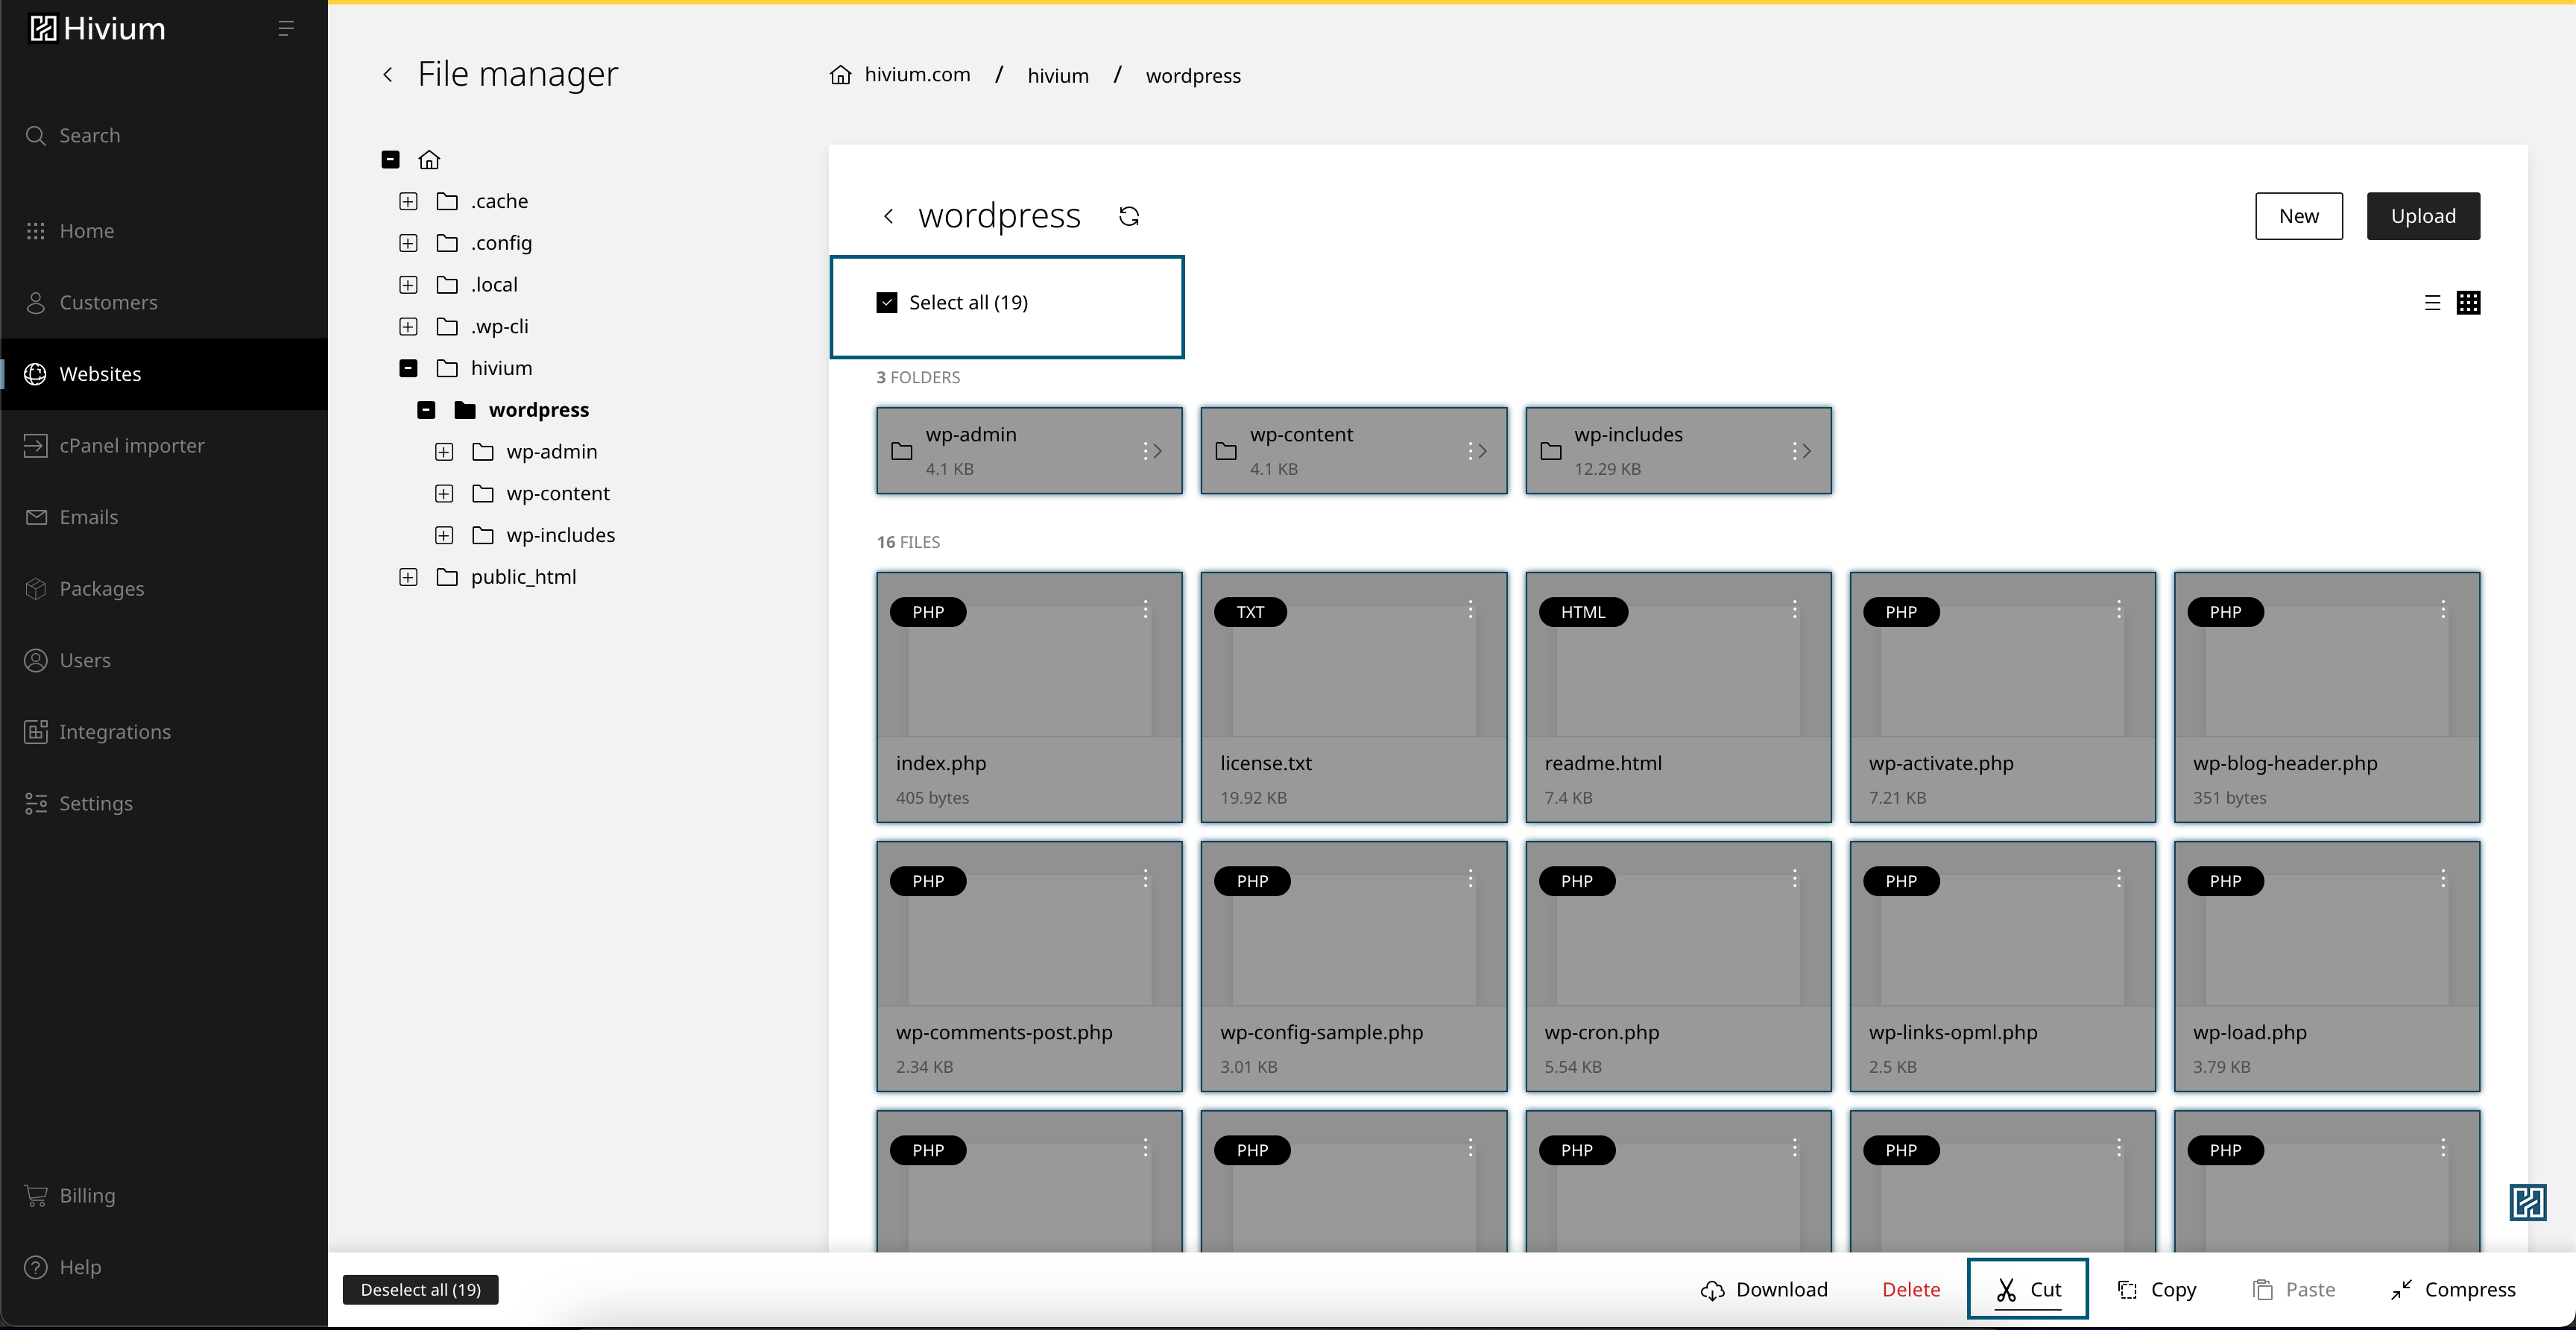Viewport: 2576px width, 1330px height.
Task: Refresh the wordpress folder listing
Action: pyautogui.click(x=1129, y=216)
